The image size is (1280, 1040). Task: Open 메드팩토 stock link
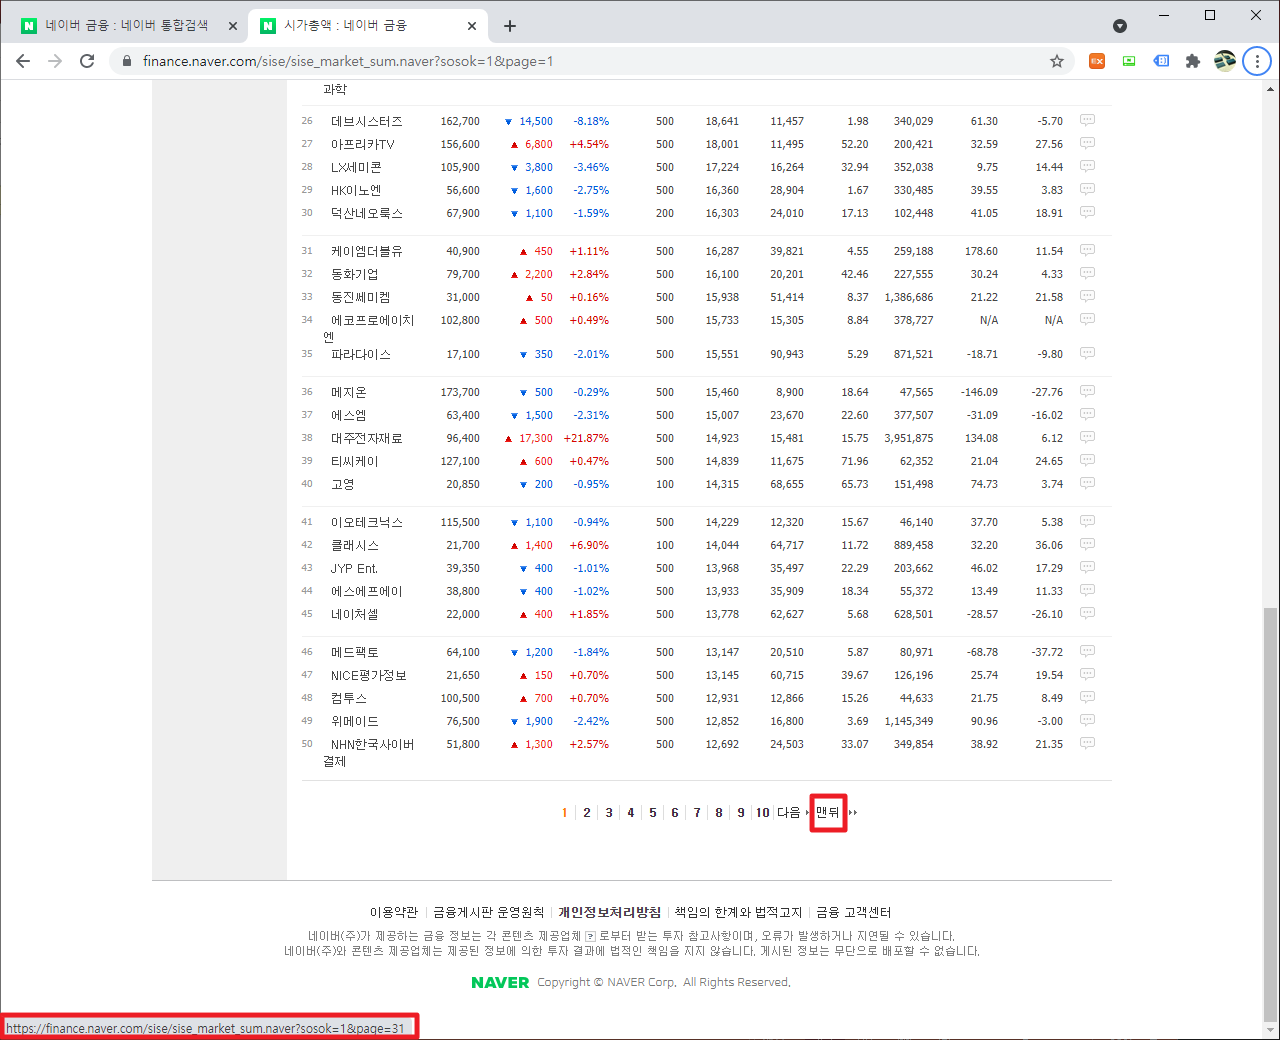pos(354,652)
